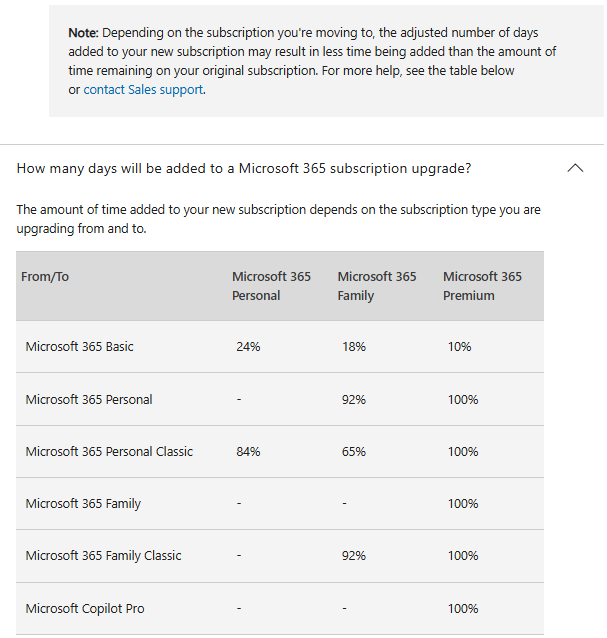Click the 65% cell for Personal Classic

coord(354,452)
